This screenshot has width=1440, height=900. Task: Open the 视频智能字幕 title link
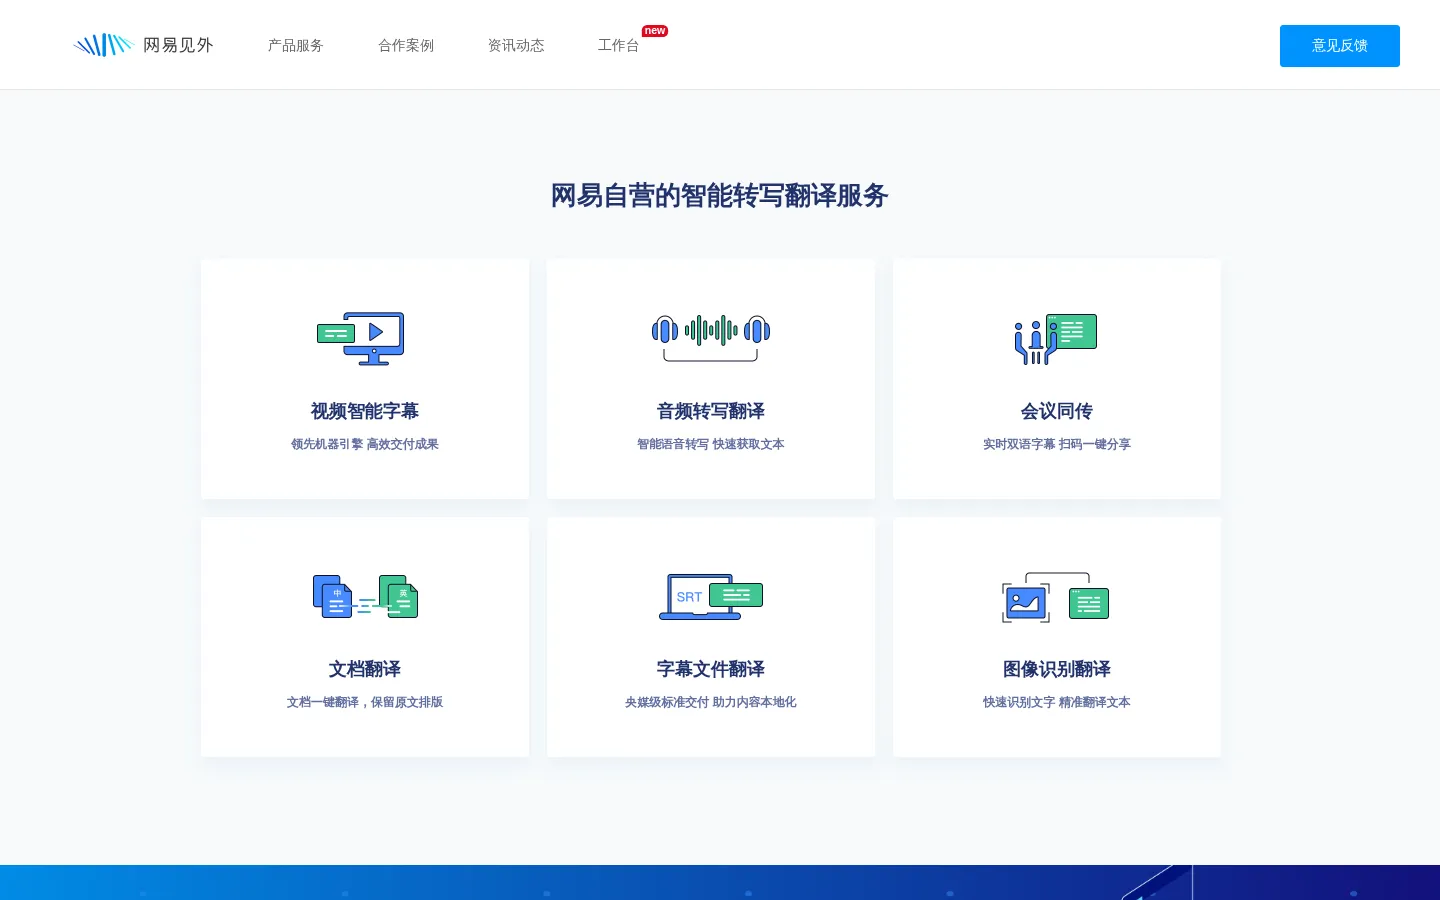tap(365, 411)
